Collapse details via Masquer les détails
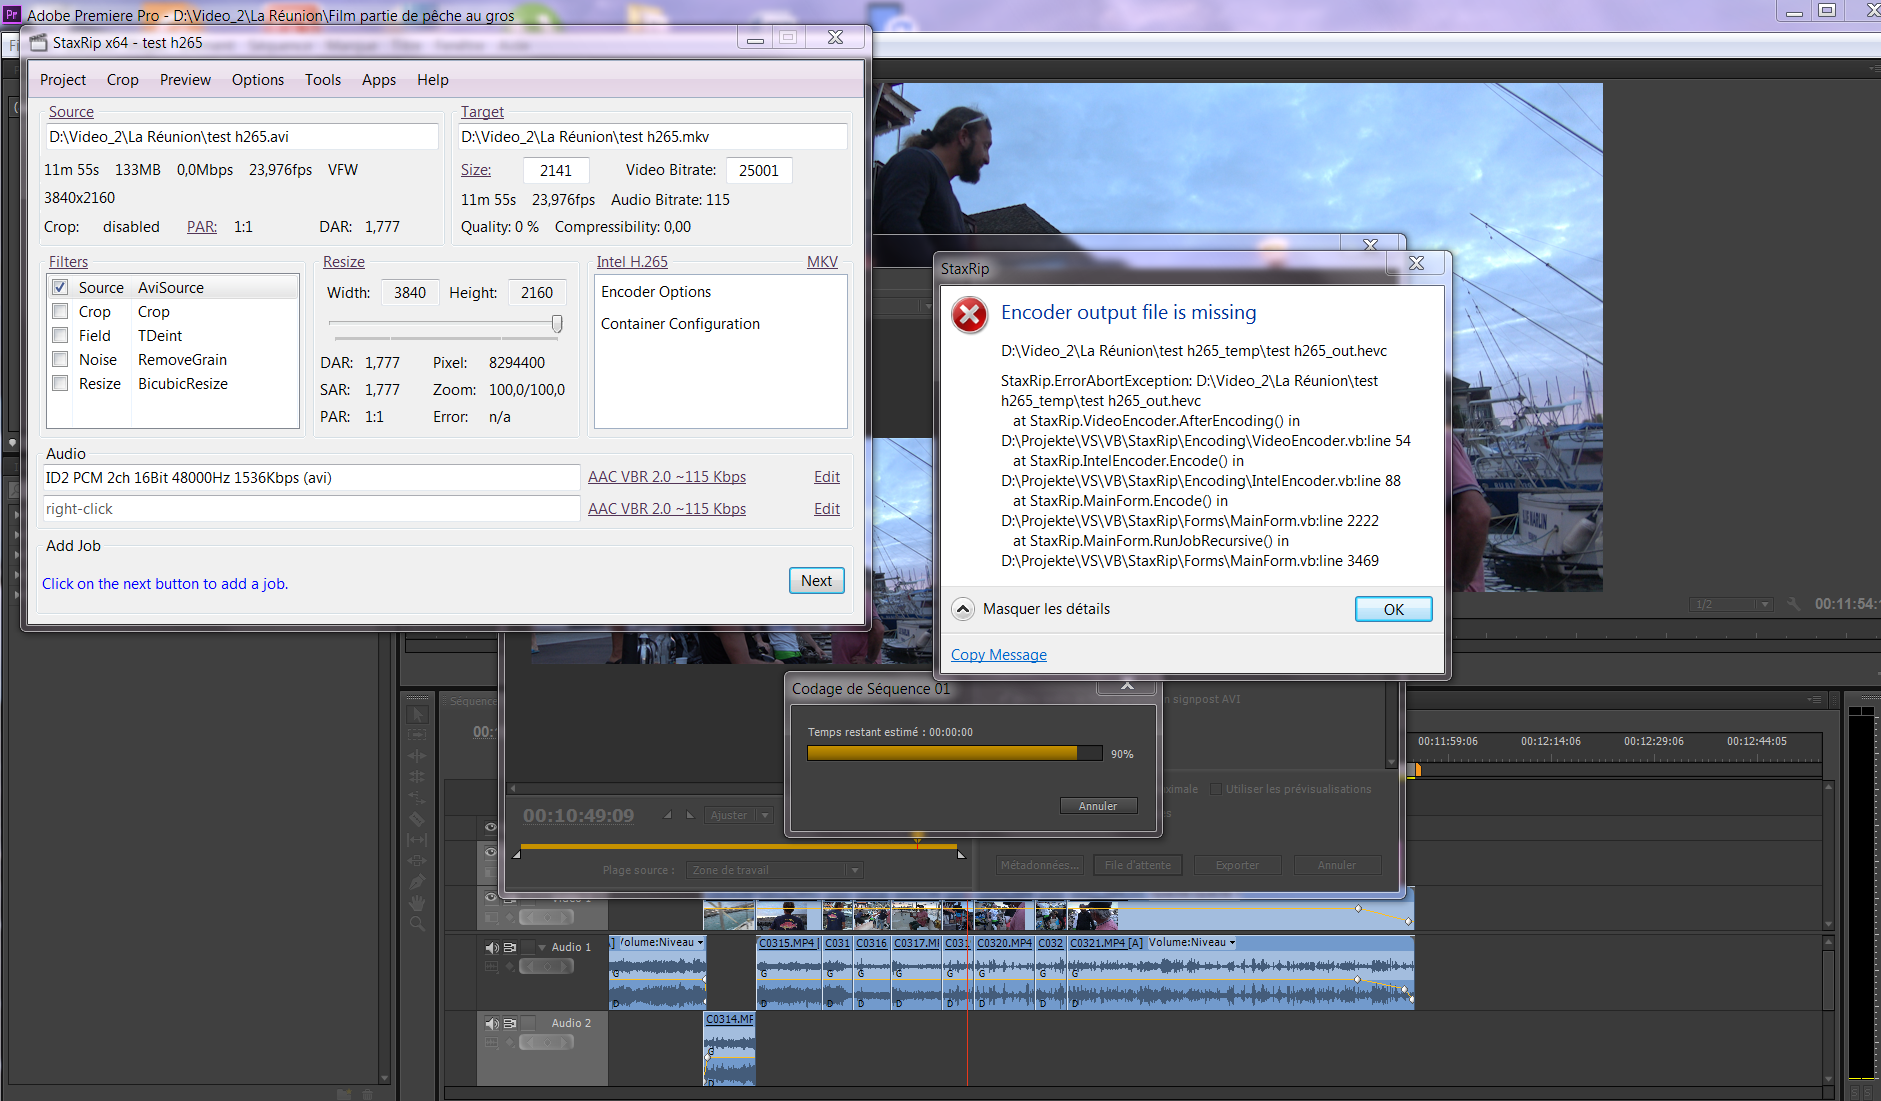The width and height of the screenshot is (1881, 1101). (1032, 609)
